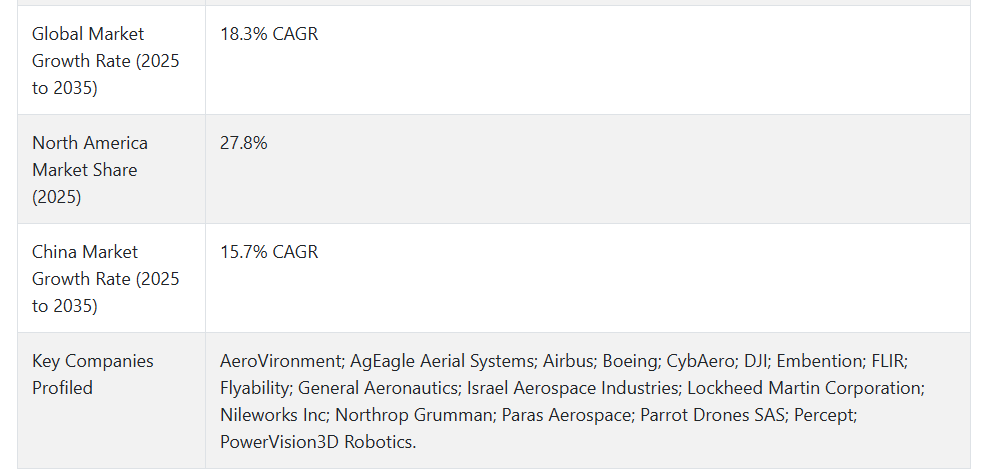Click the 18.3% CAGR value

(x=269, y=34)
